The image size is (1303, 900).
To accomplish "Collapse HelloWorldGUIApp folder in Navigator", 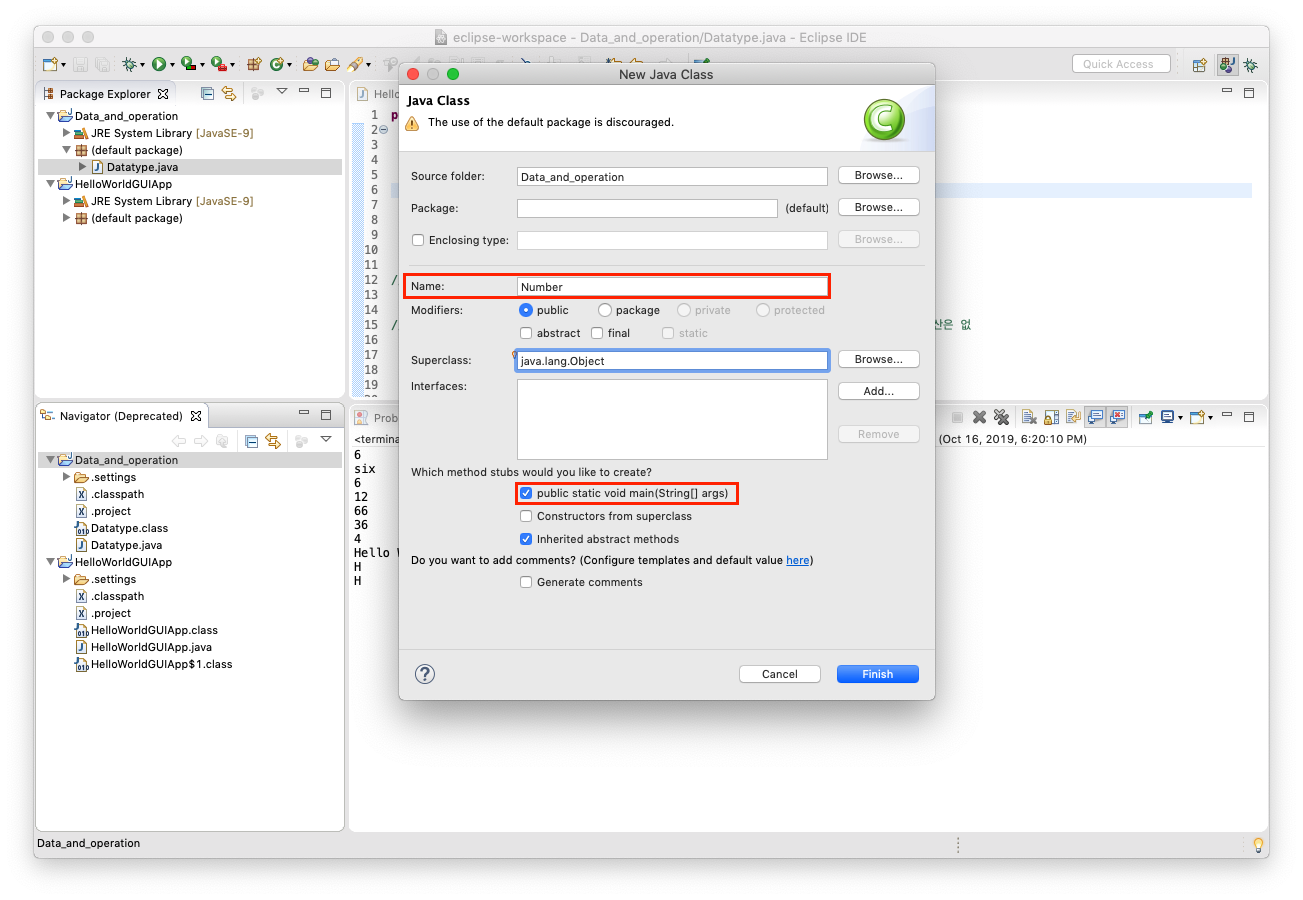I will point(50,562).
